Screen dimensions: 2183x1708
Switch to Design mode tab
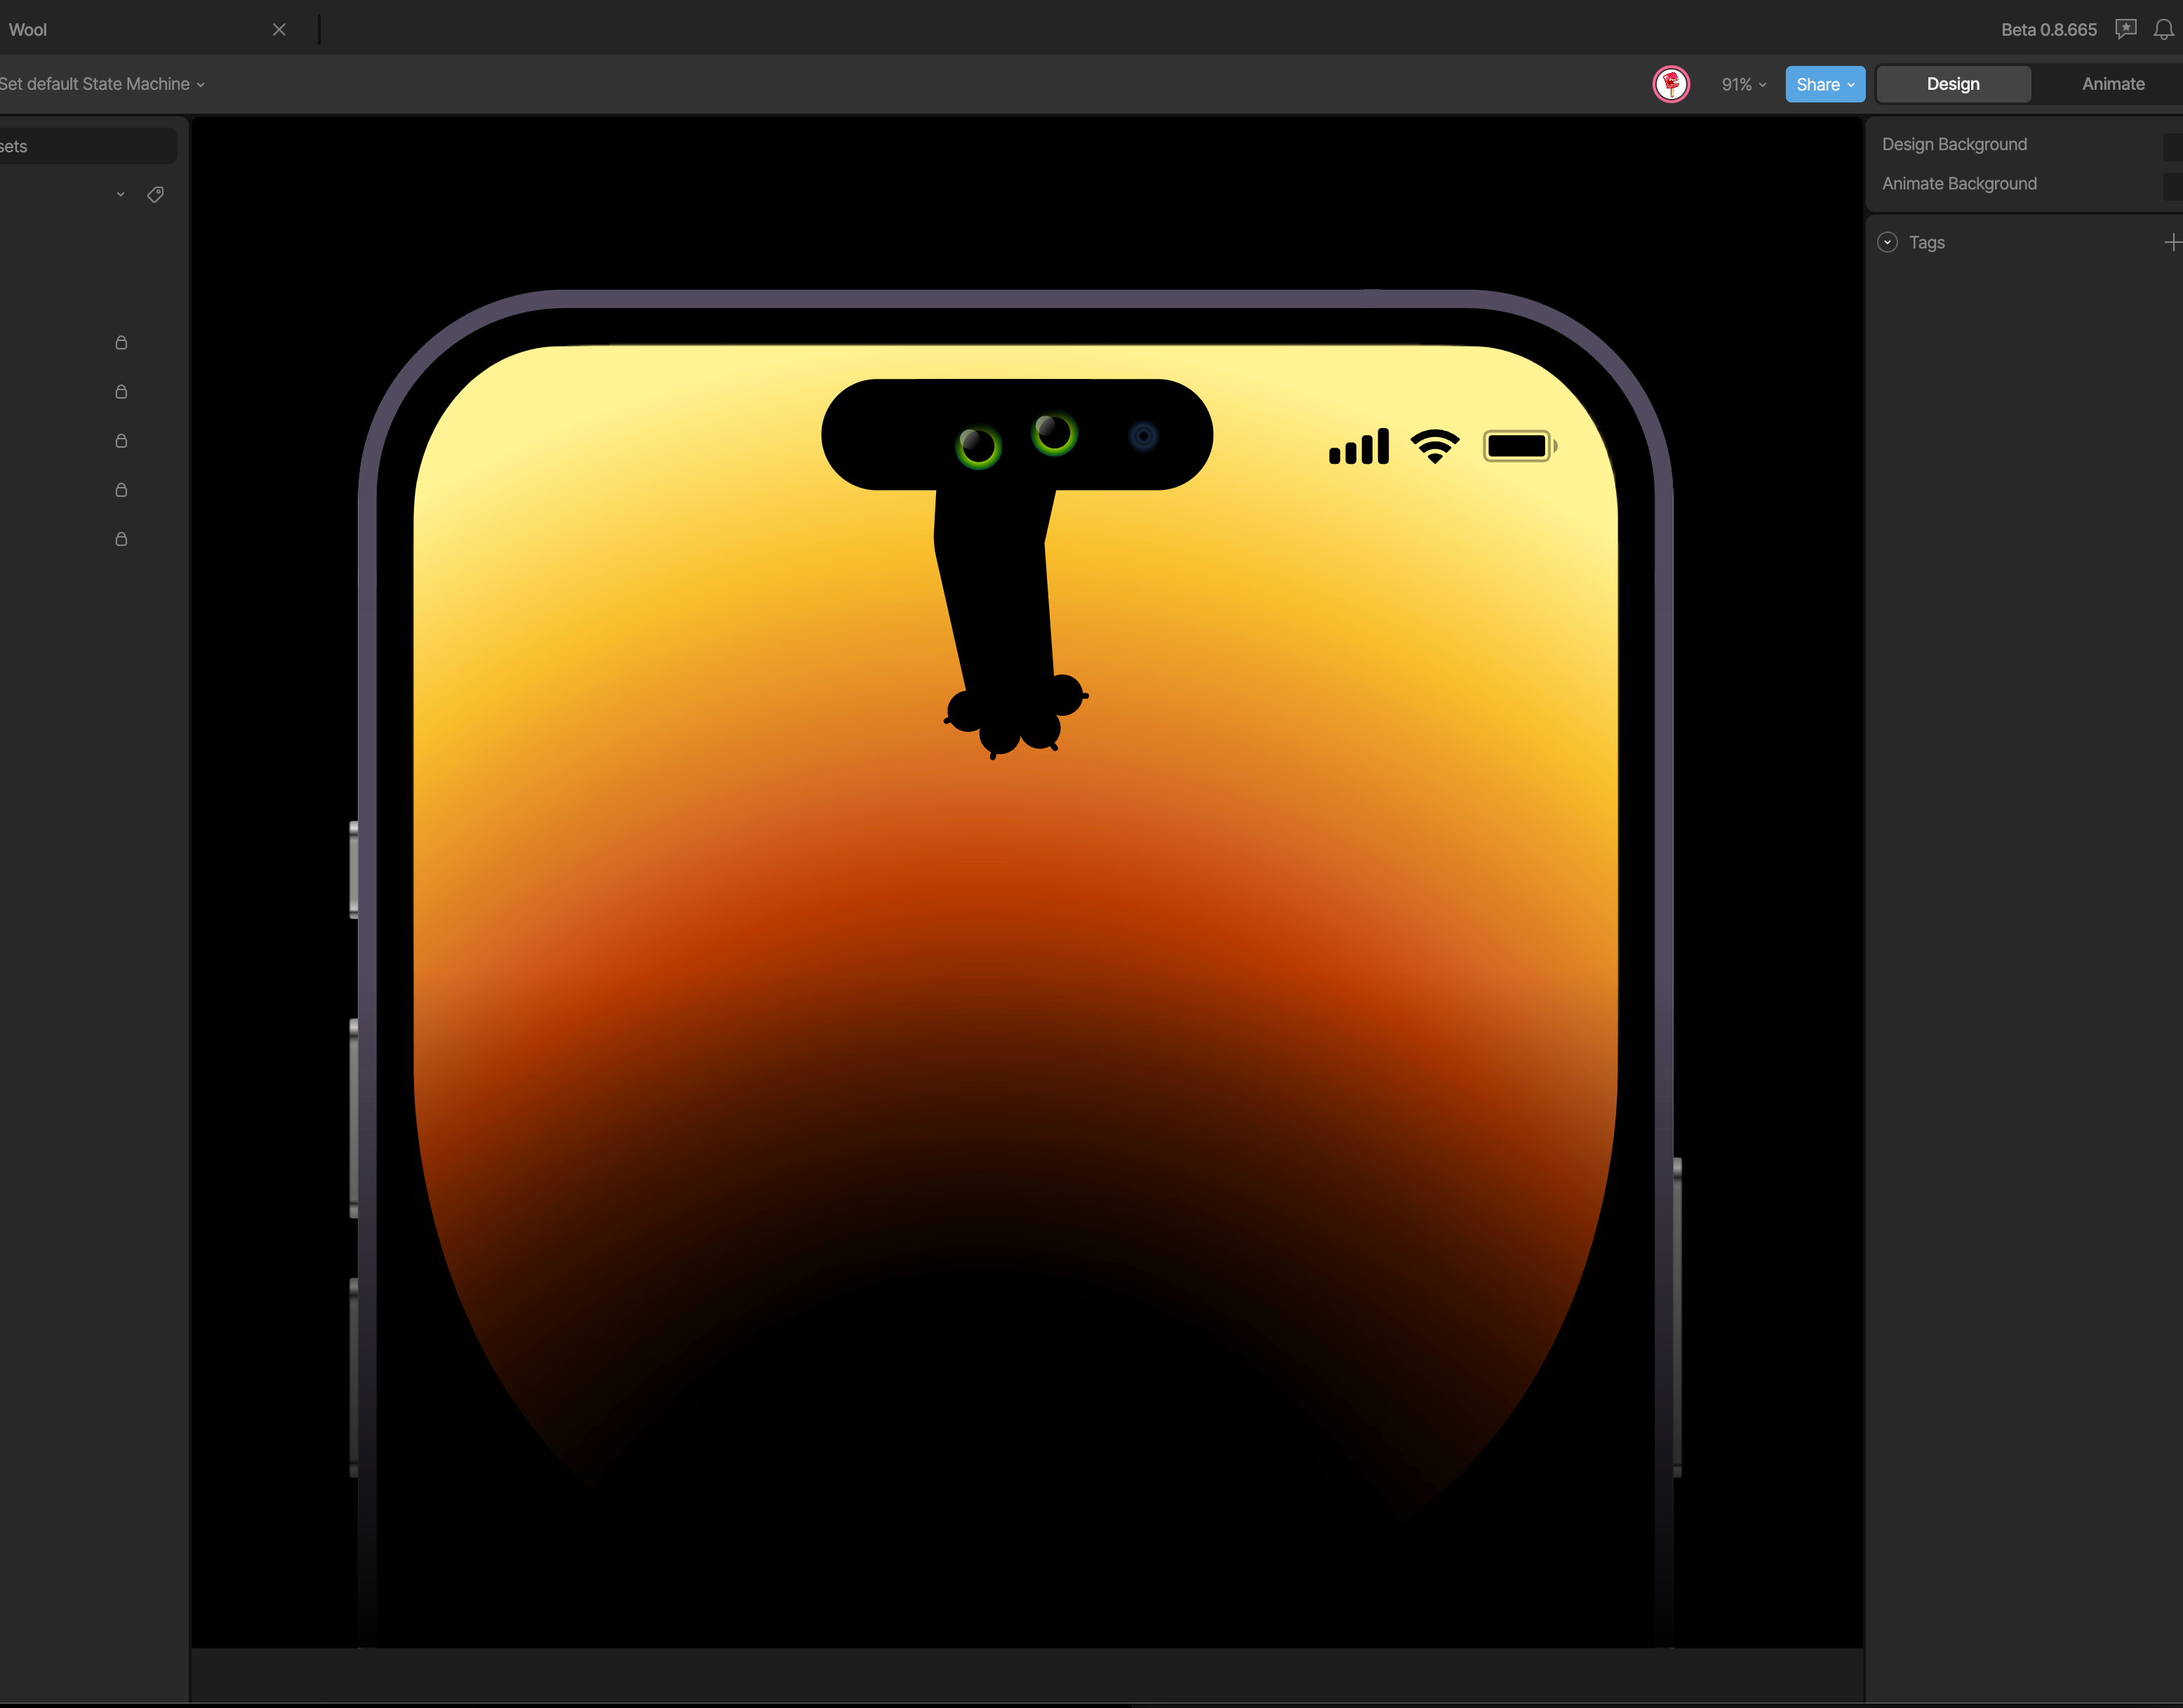point(1953,84)
